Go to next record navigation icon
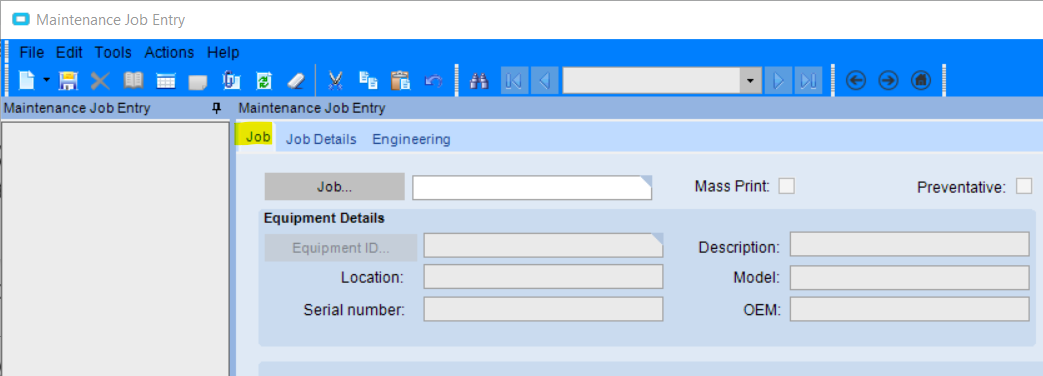Image resolution: width=1043 pixels, height=376 pixels. click(778, 81)
